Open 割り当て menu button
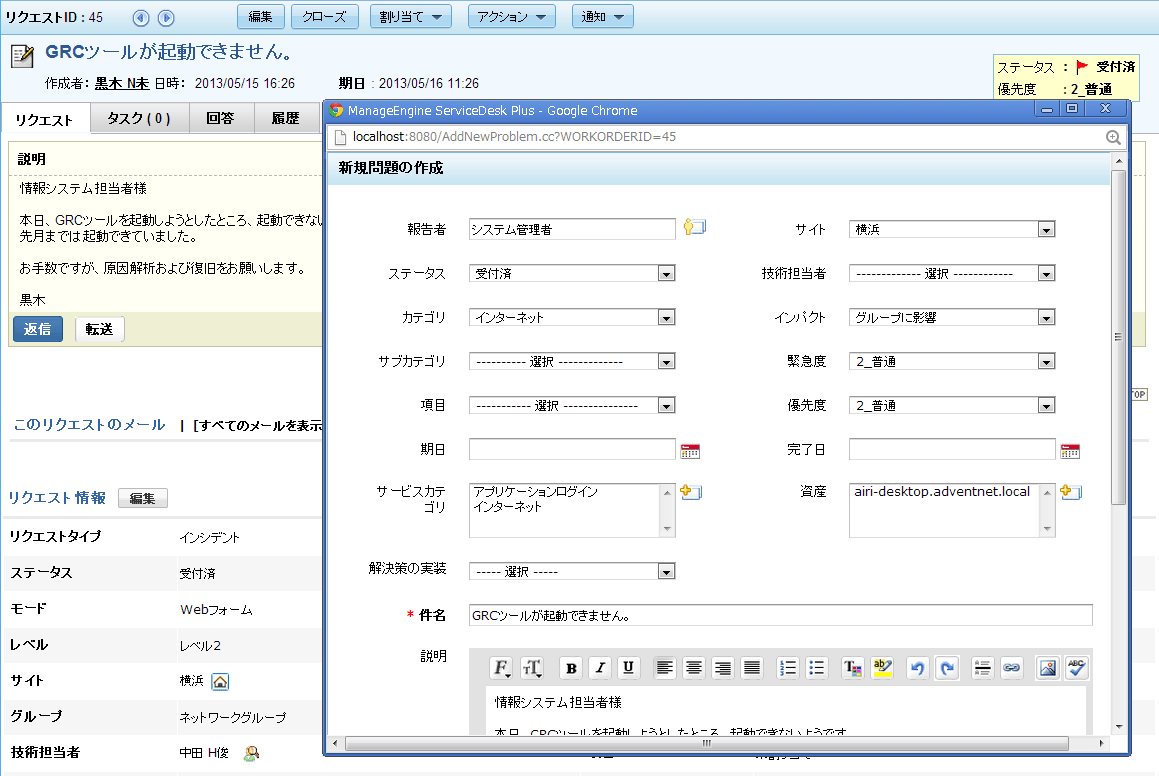The image size is (1159, 776). tap(410, 16)
